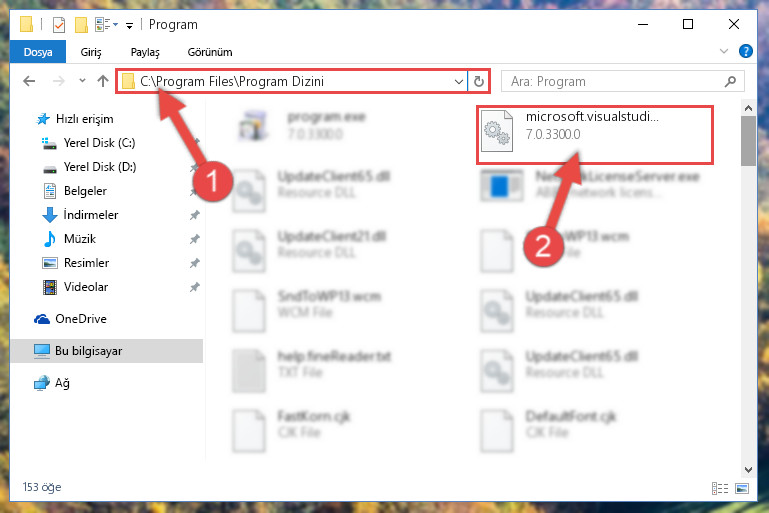Click the search magnifier icon

[x=730, y=81]
